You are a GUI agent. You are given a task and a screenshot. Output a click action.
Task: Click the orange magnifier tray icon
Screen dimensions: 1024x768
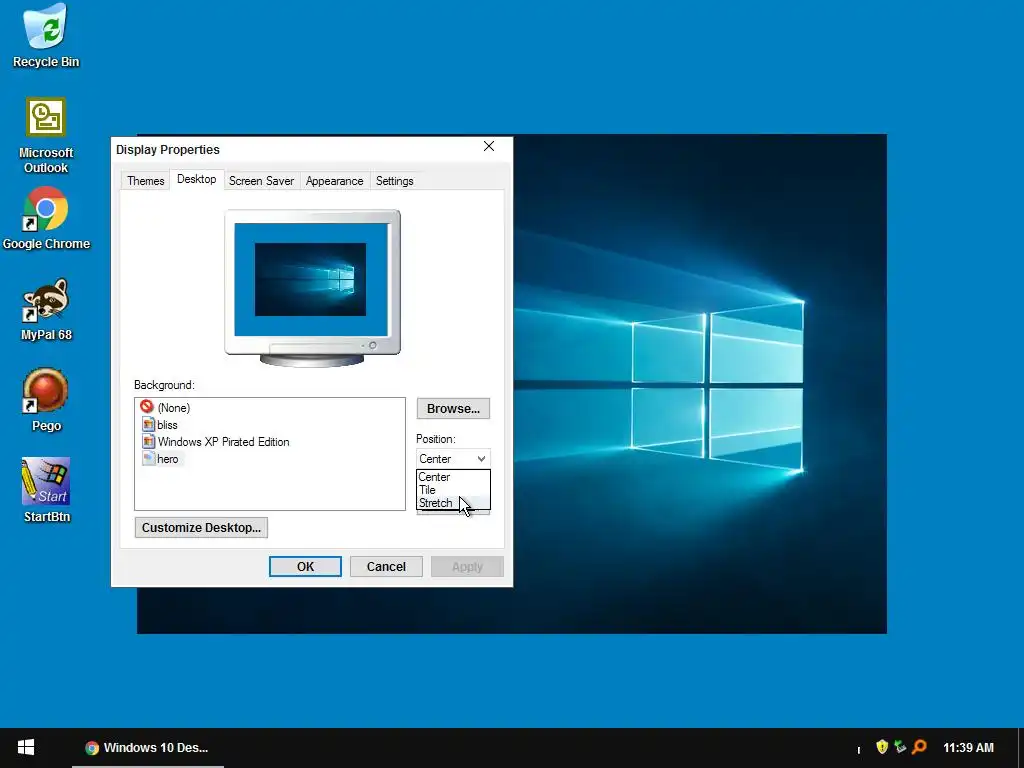coord(919,746)
